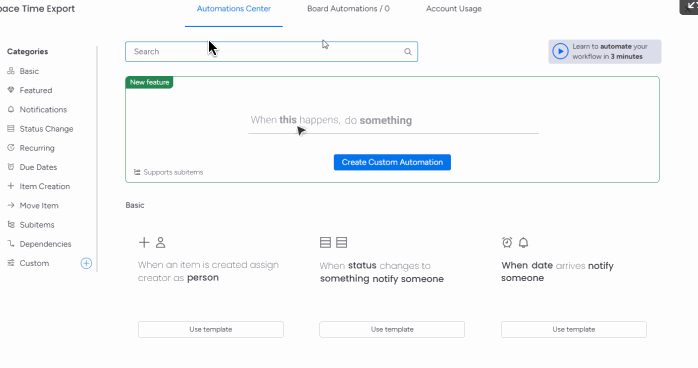Screen dimensions: 698x368
Task: Open the Automations Center tab
Action: point(234,9)
